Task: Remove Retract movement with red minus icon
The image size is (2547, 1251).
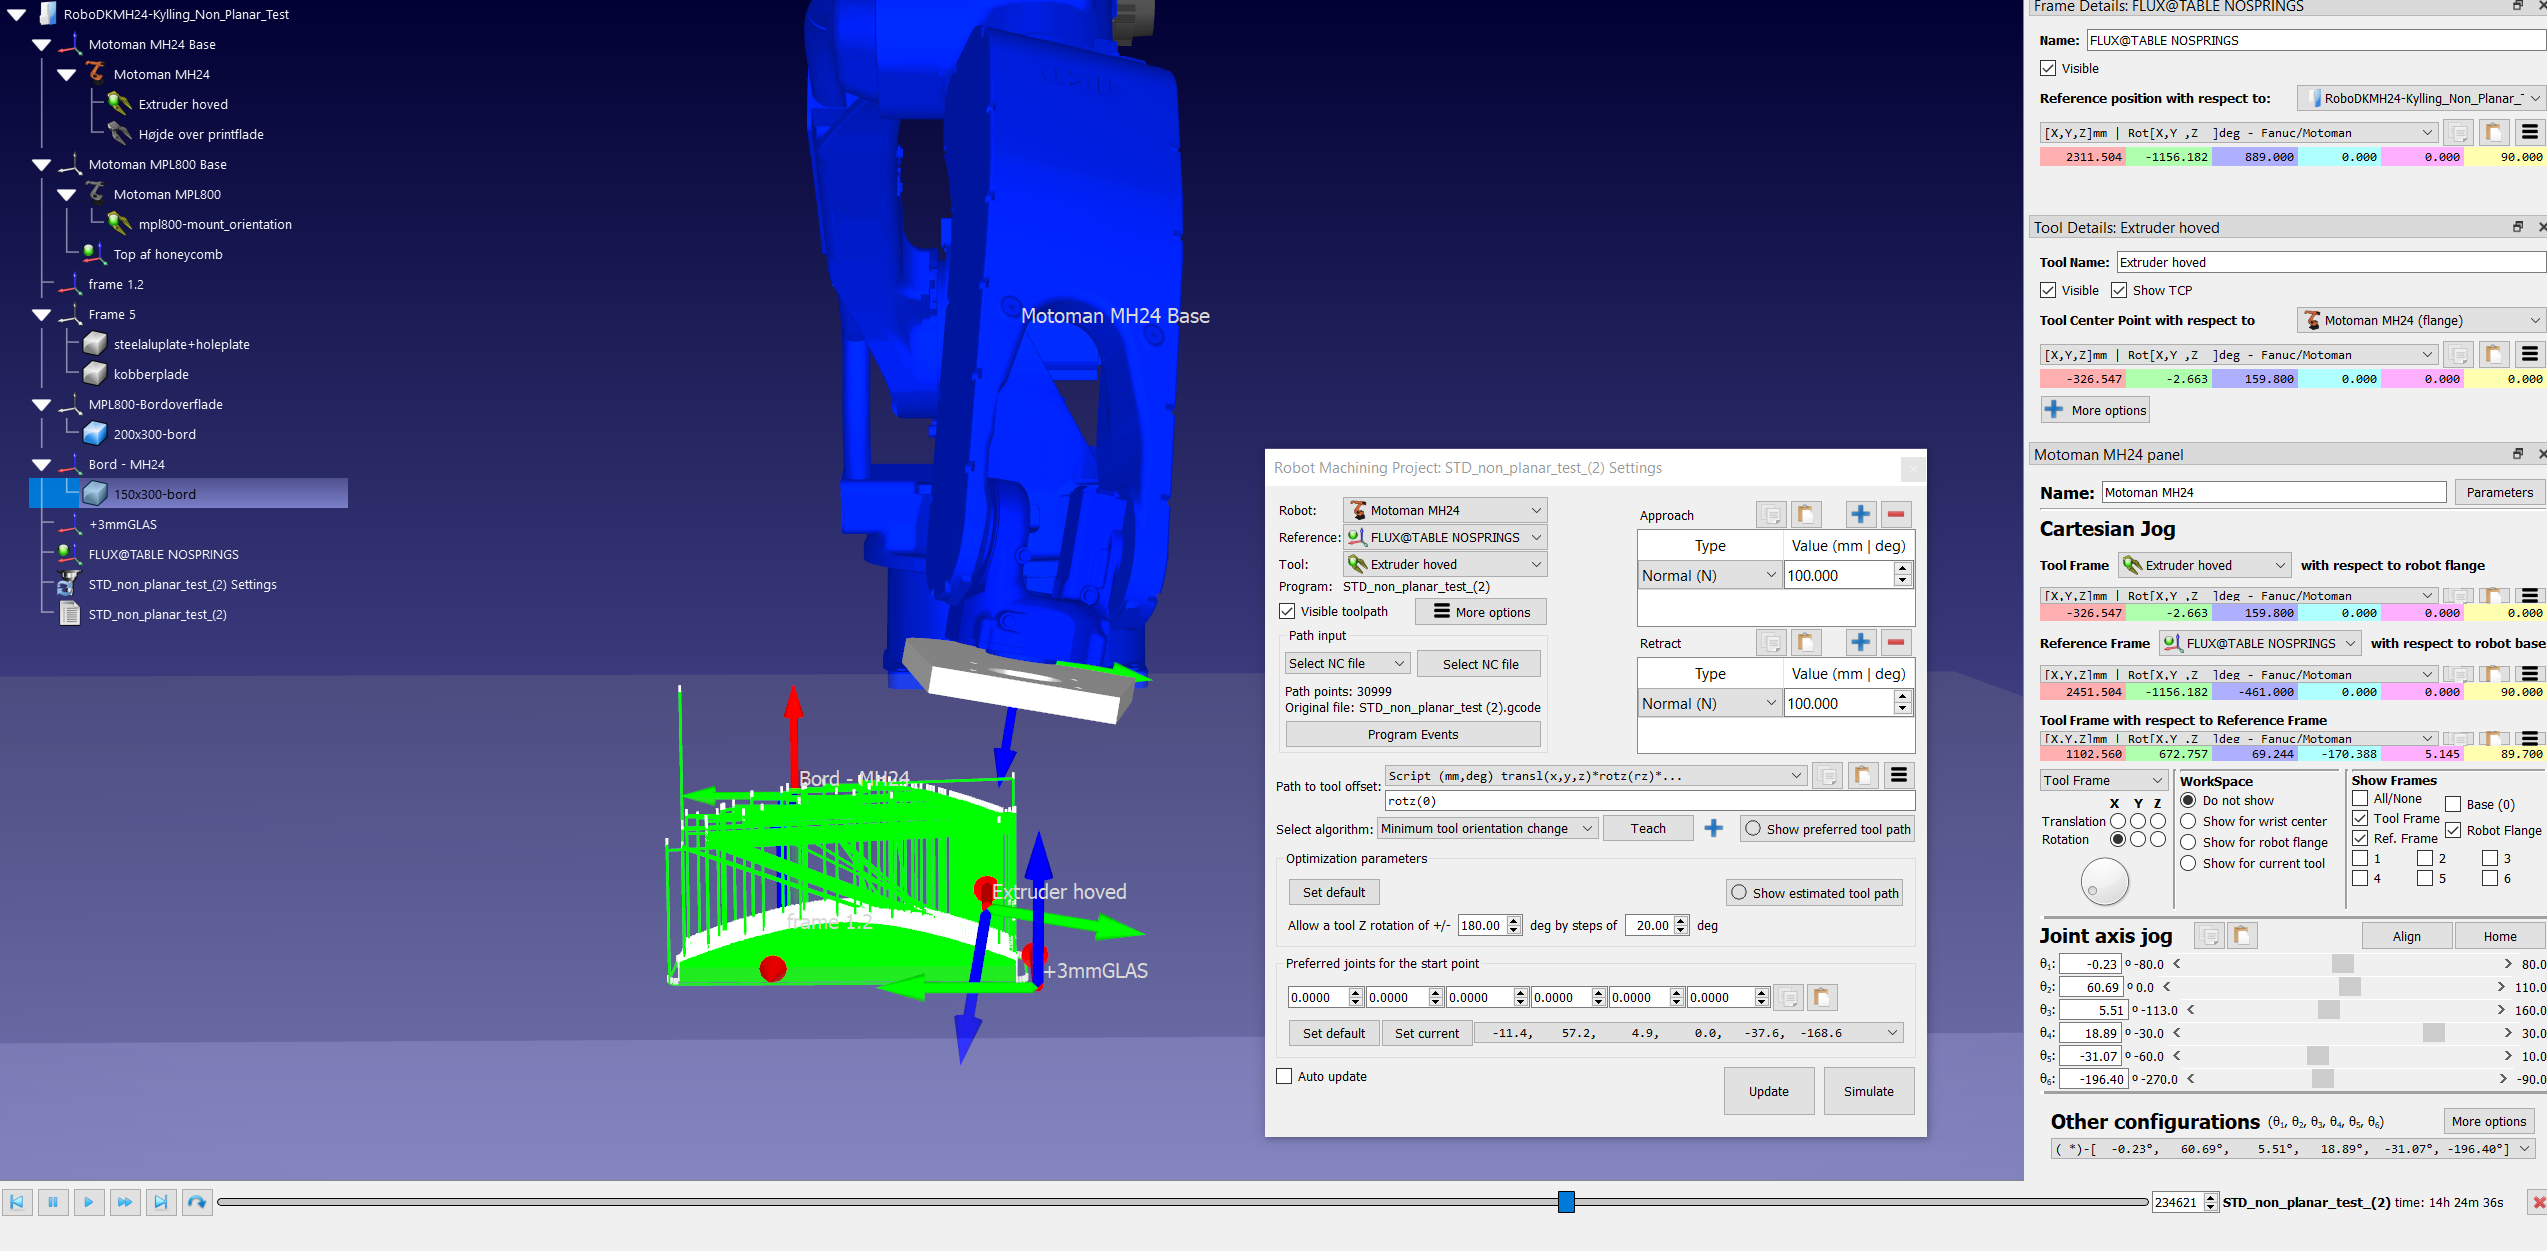Action: [1895, 642]
